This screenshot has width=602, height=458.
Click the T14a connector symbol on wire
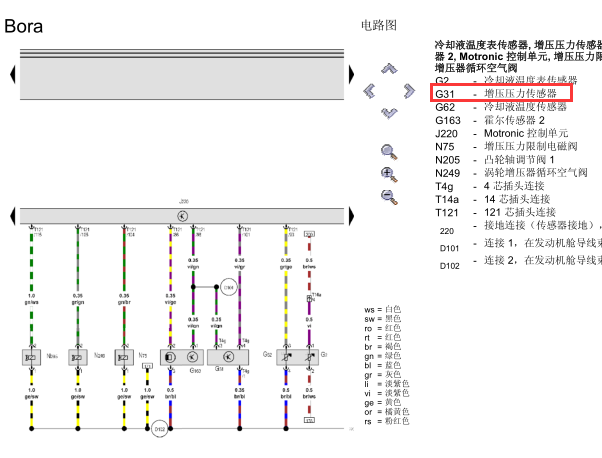(309, 299)
